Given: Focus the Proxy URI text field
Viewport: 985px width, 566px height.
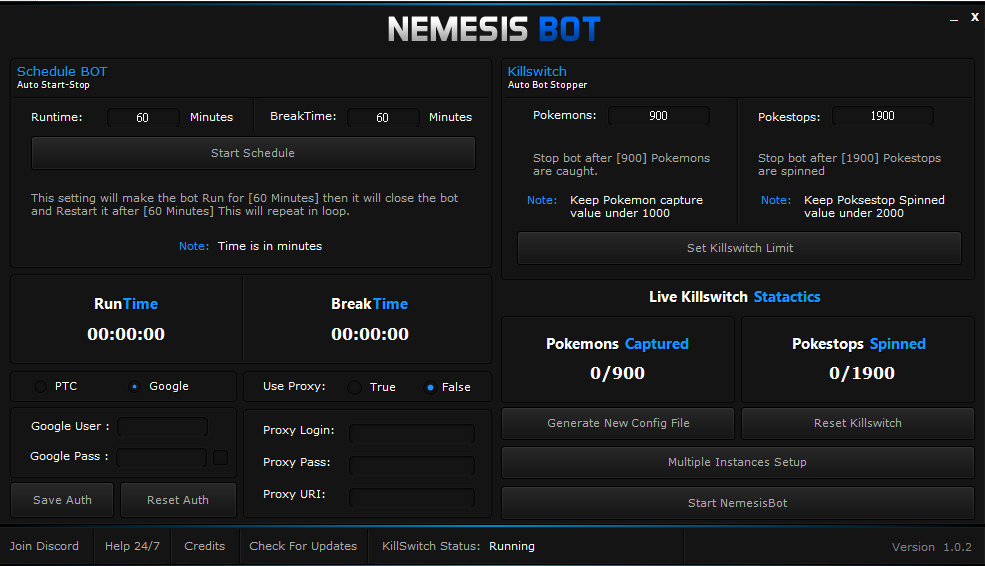Looking at the screenshot, I should click(x=412, y=497).
